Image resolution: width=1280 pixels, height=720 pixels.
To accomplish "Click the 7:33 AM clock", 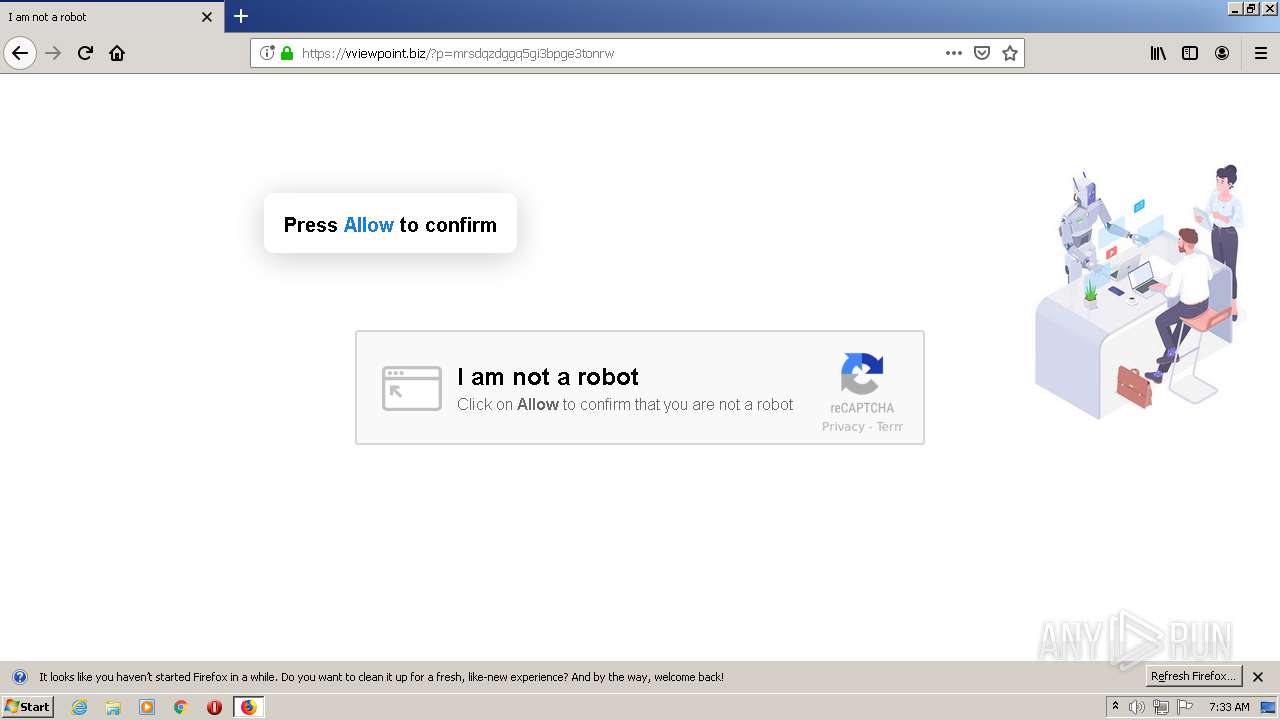I will coord(1229,707).
